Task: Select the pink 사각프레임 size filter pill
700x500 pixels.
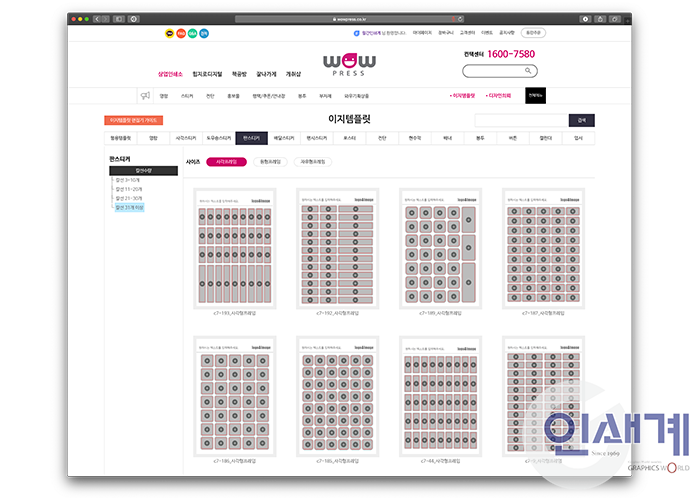Action: 226,162
